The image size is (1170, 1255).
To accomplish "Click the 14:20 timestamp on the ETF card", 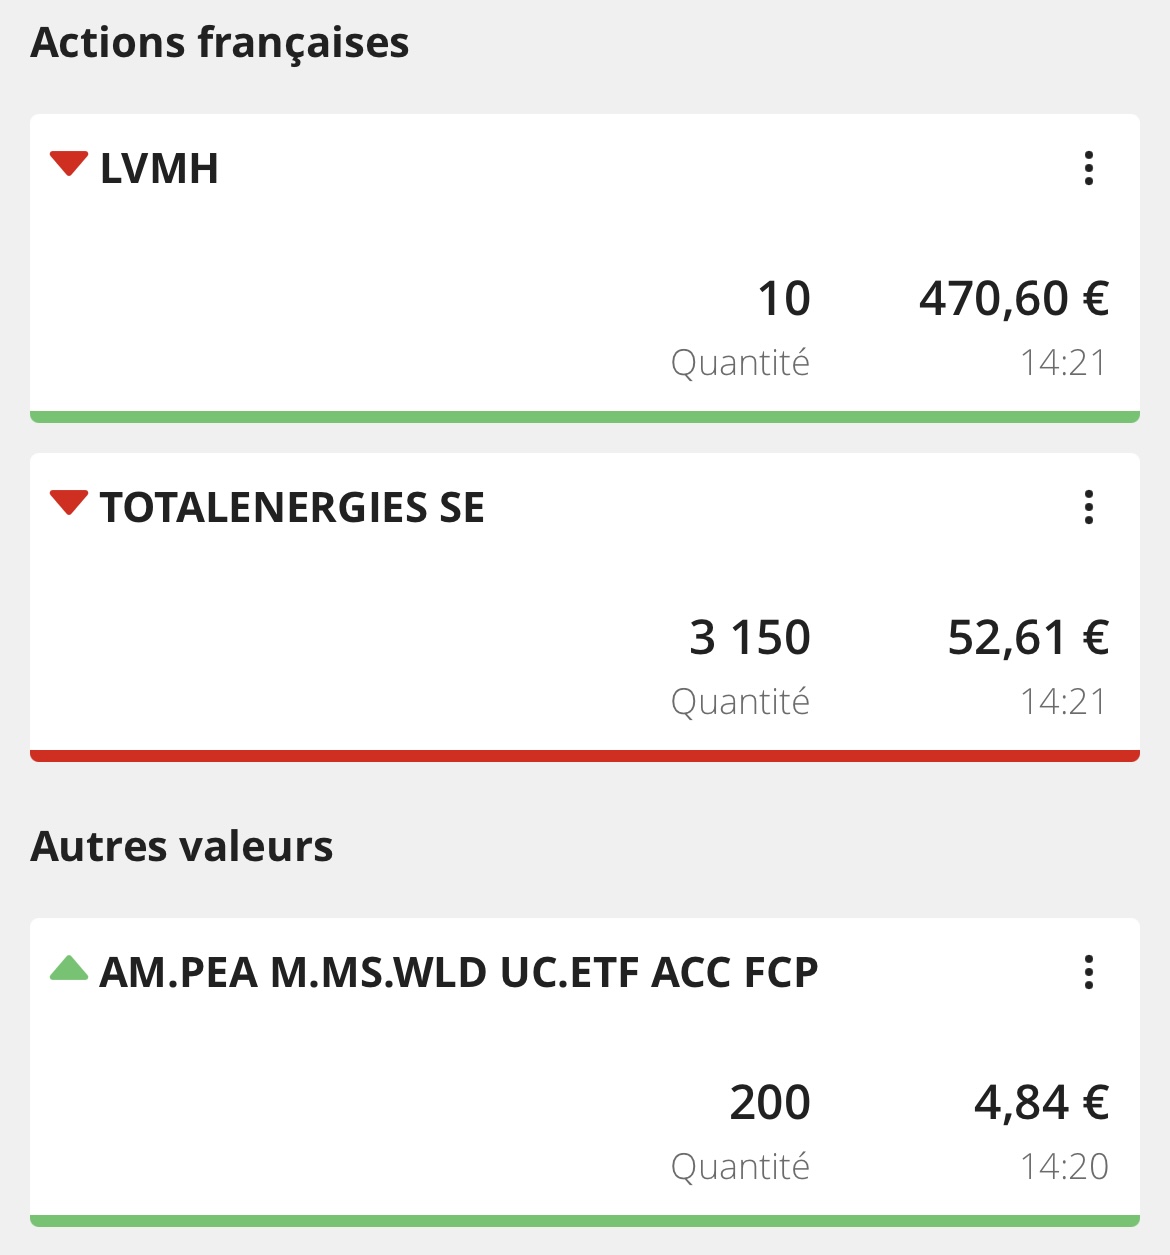I will click(x=1064, y=1167).
